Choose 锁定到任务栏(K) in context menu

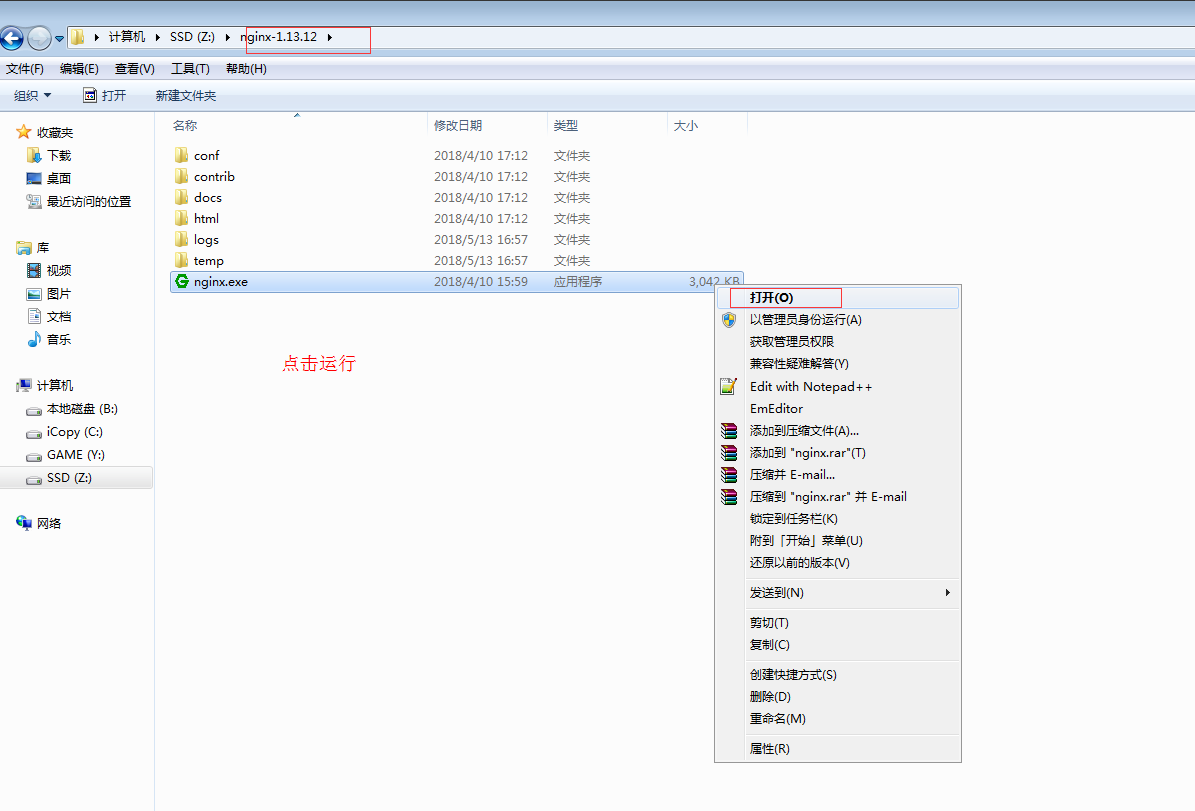(838, 519)
